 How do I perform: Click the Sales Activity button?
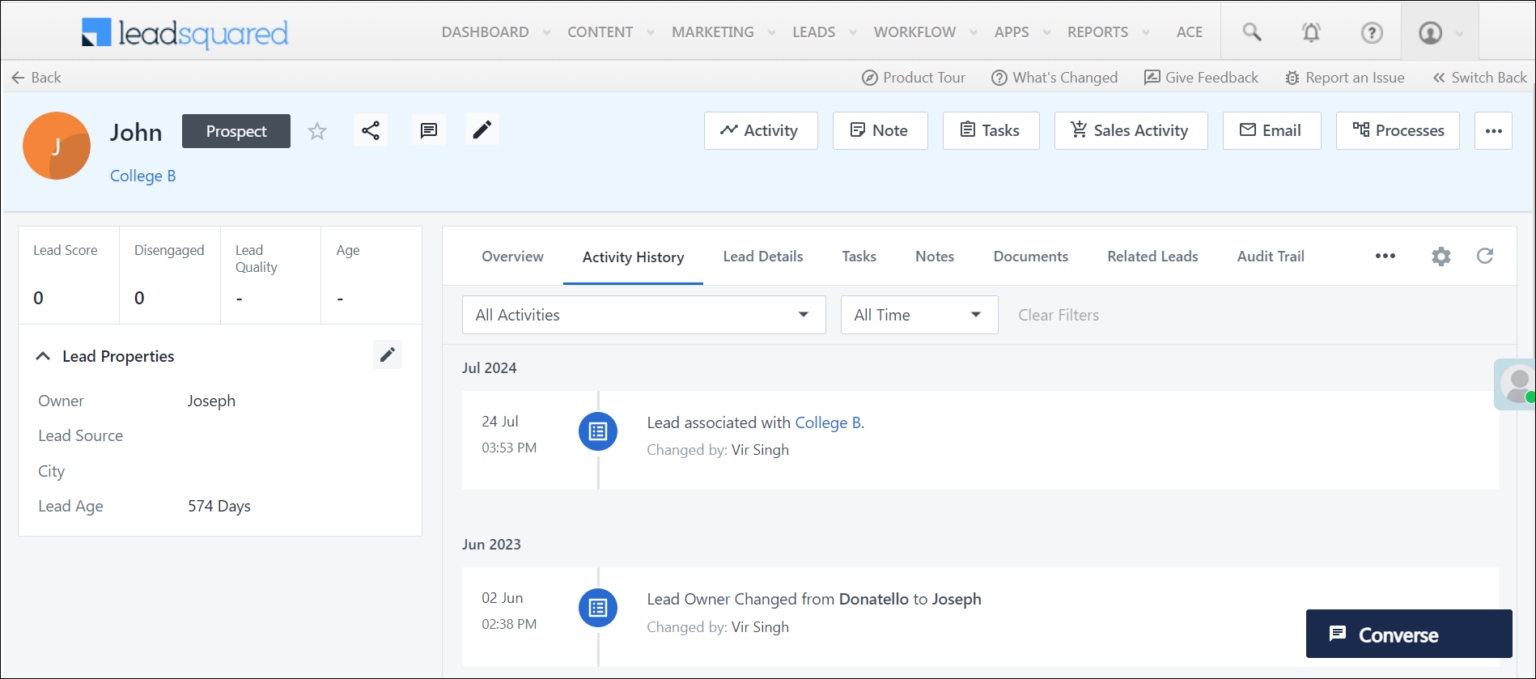(x=1131, y=130)
